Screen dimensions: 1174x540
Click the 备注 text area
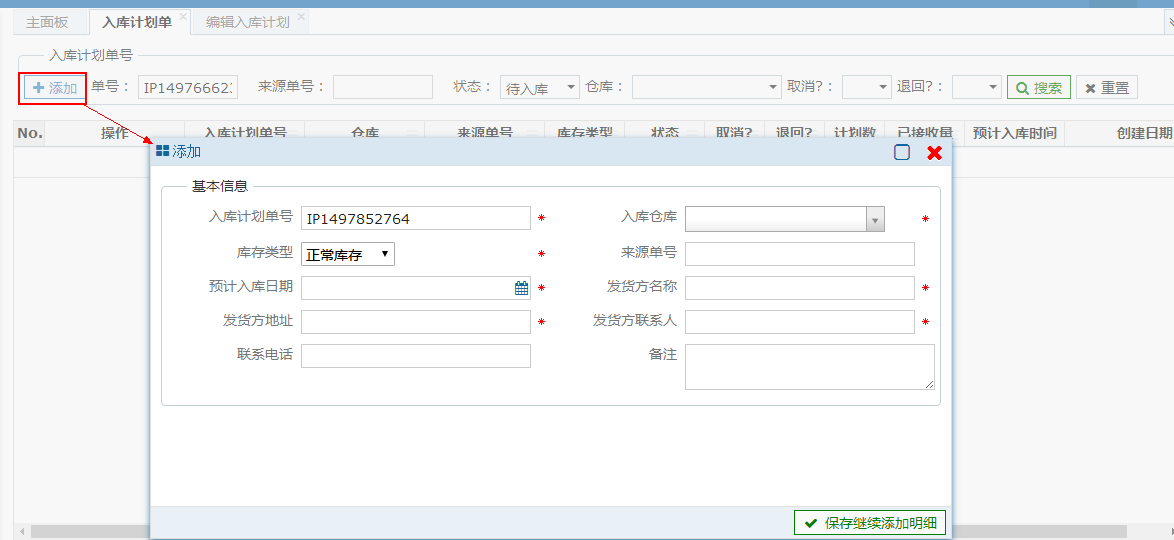point(809,367)
